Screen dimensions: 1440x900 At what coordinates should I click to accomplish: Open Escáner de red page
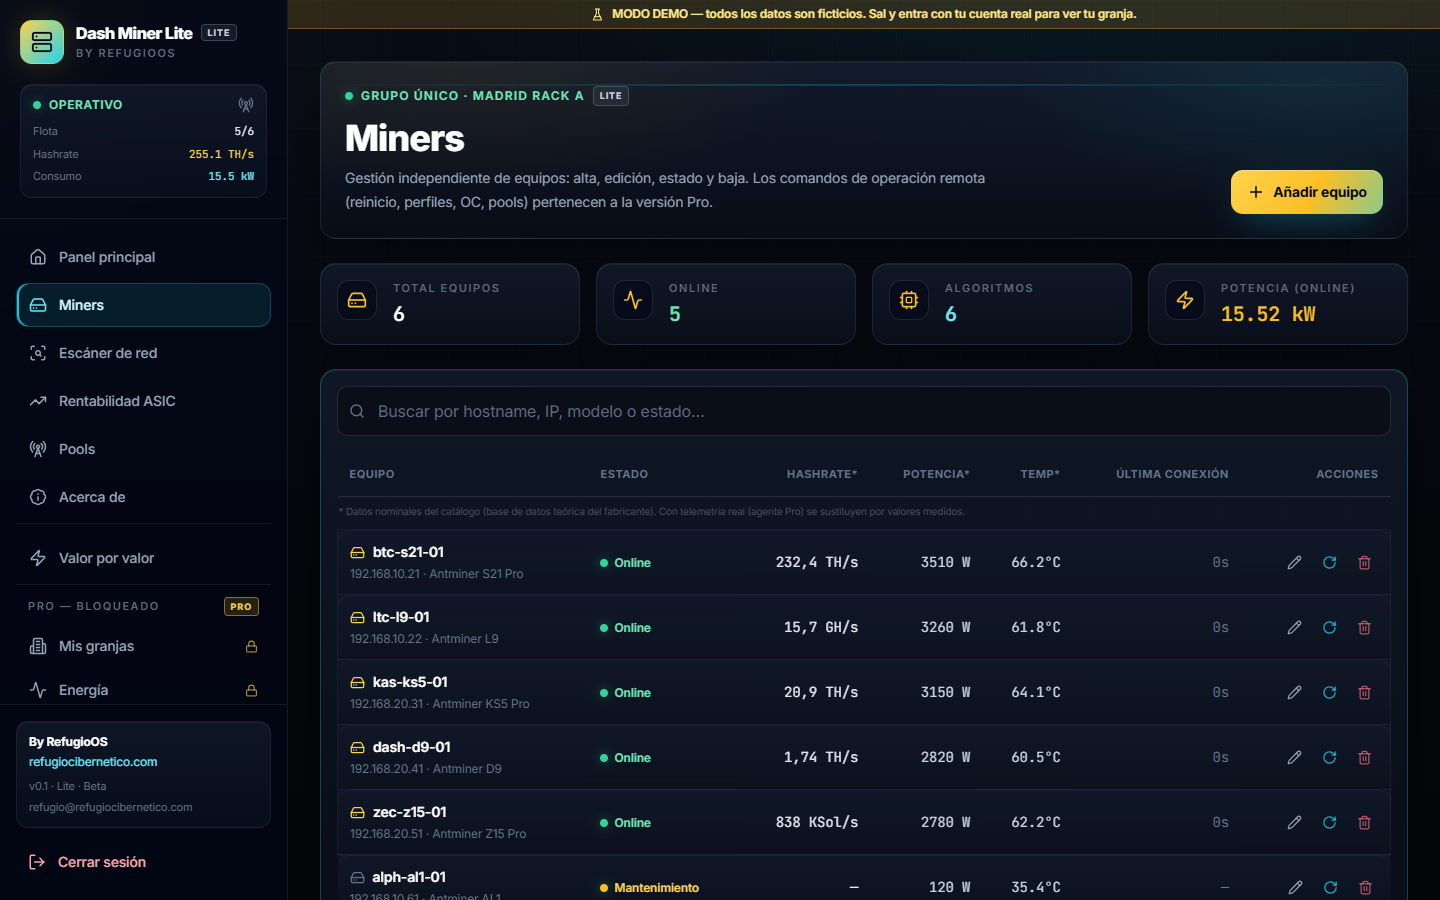(x=144, y=353)
